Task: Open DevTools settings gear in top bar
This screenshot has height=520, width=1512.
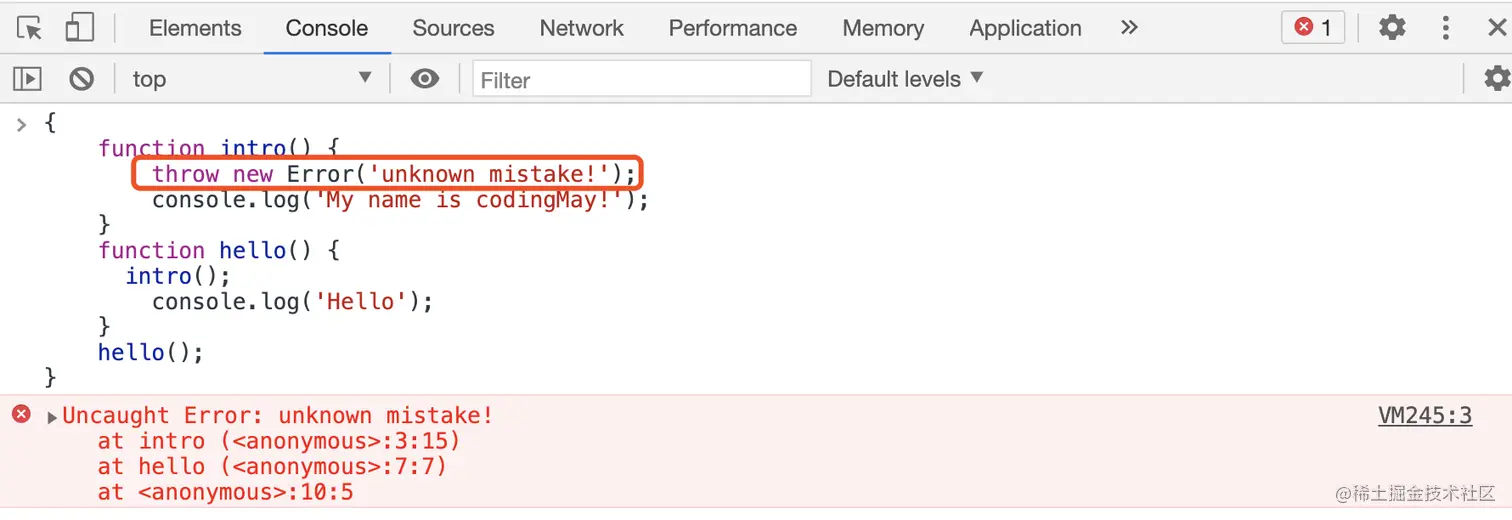Action: pyautogui.click(x=1392, y=28)
